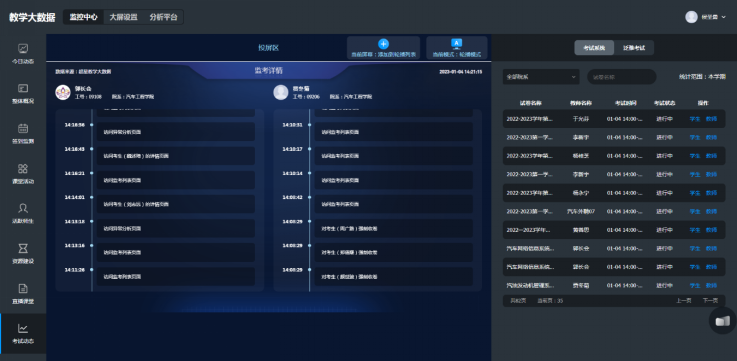
Task: Switch to the 大屏设置 tab
Action: 123,17
